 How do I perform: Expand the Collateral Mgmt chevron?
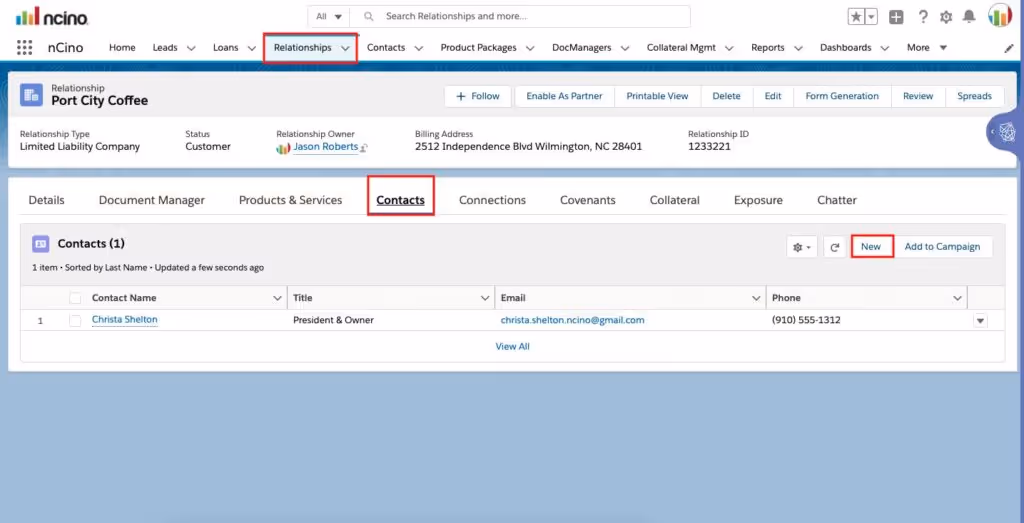(729, 48)
